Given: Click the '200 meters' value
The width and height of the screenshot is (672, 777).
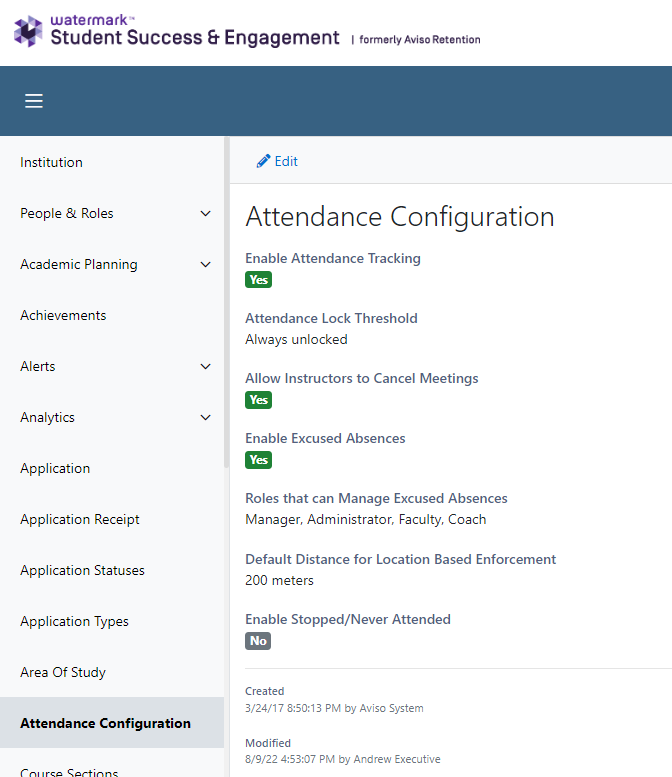Looking at the screenshot, I should point(280,581).
